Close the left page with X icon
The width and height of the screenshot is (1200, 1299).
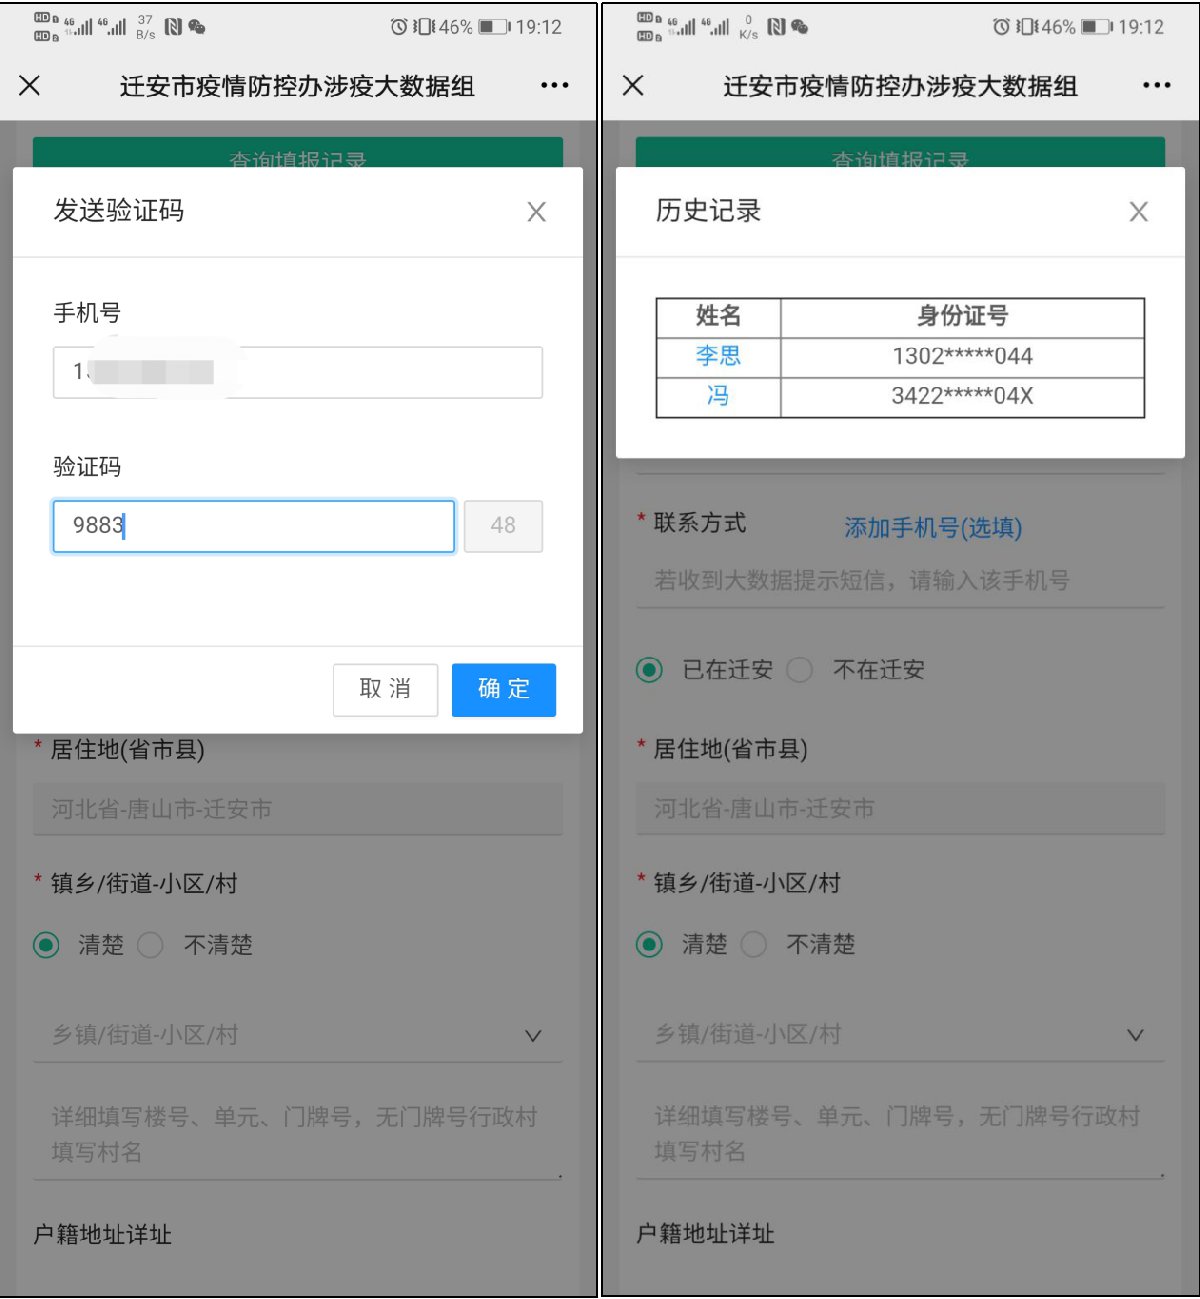click(x=30, y=86)
